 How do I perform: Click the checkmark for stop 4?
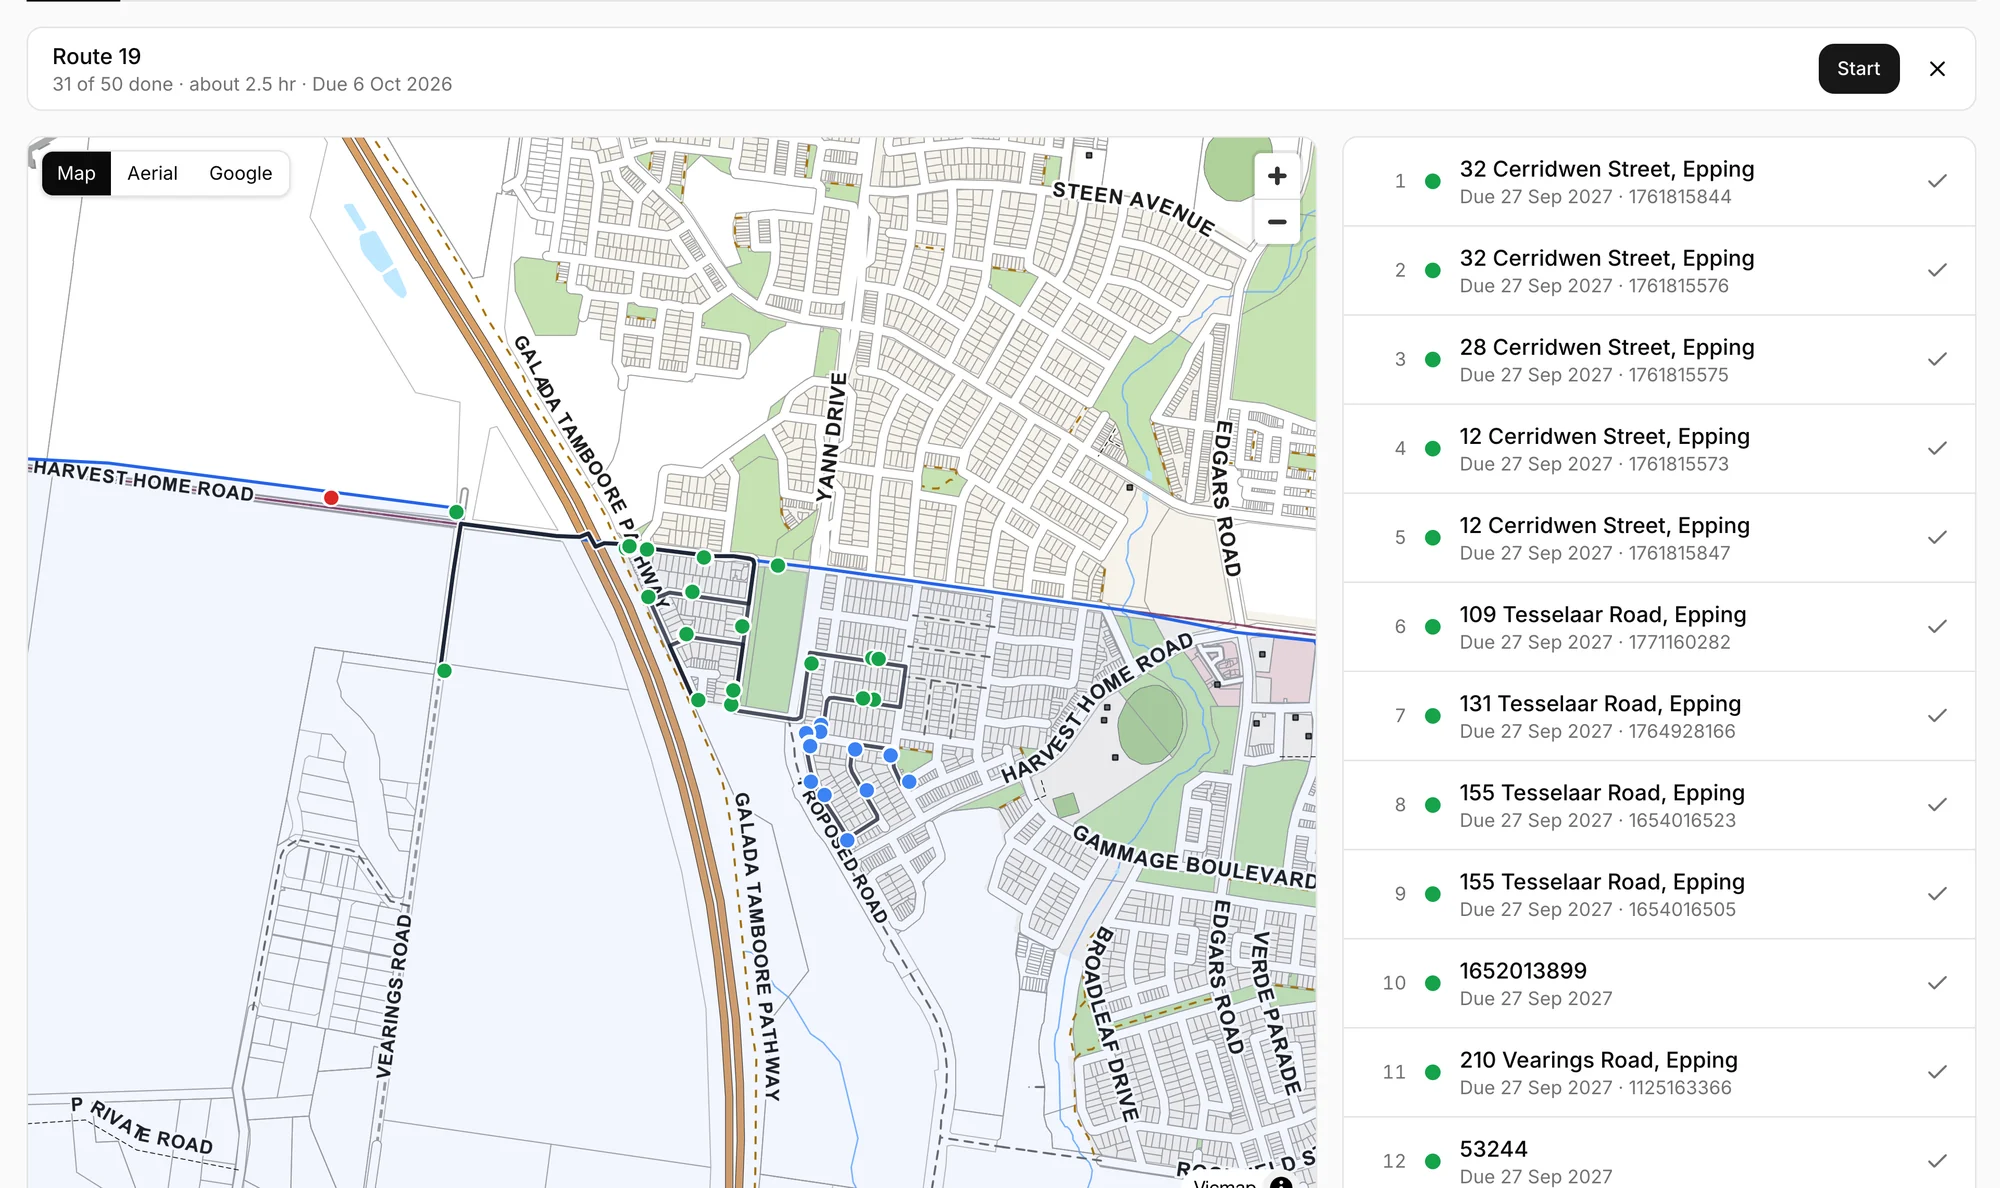[x=1937, y=448]
